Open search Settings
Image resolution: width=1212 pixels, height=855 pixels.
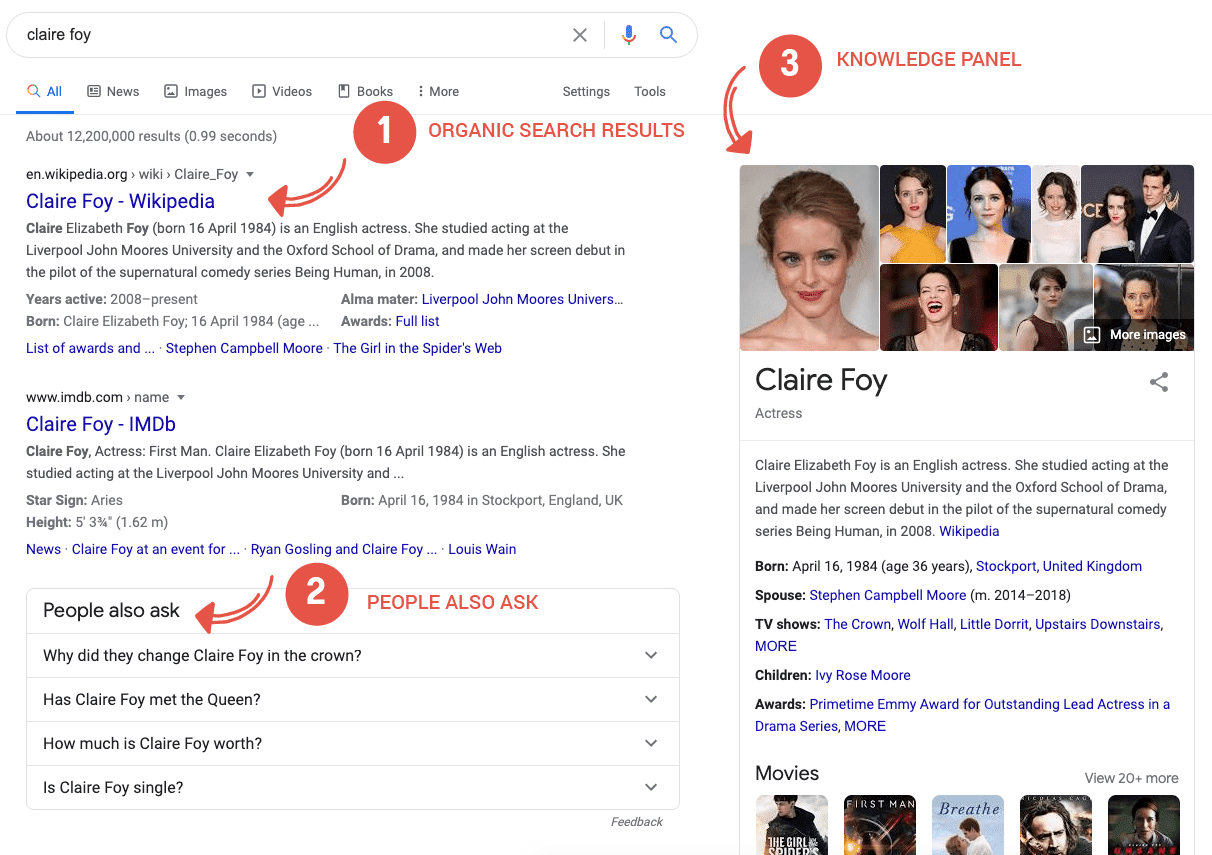coord(586,91)
